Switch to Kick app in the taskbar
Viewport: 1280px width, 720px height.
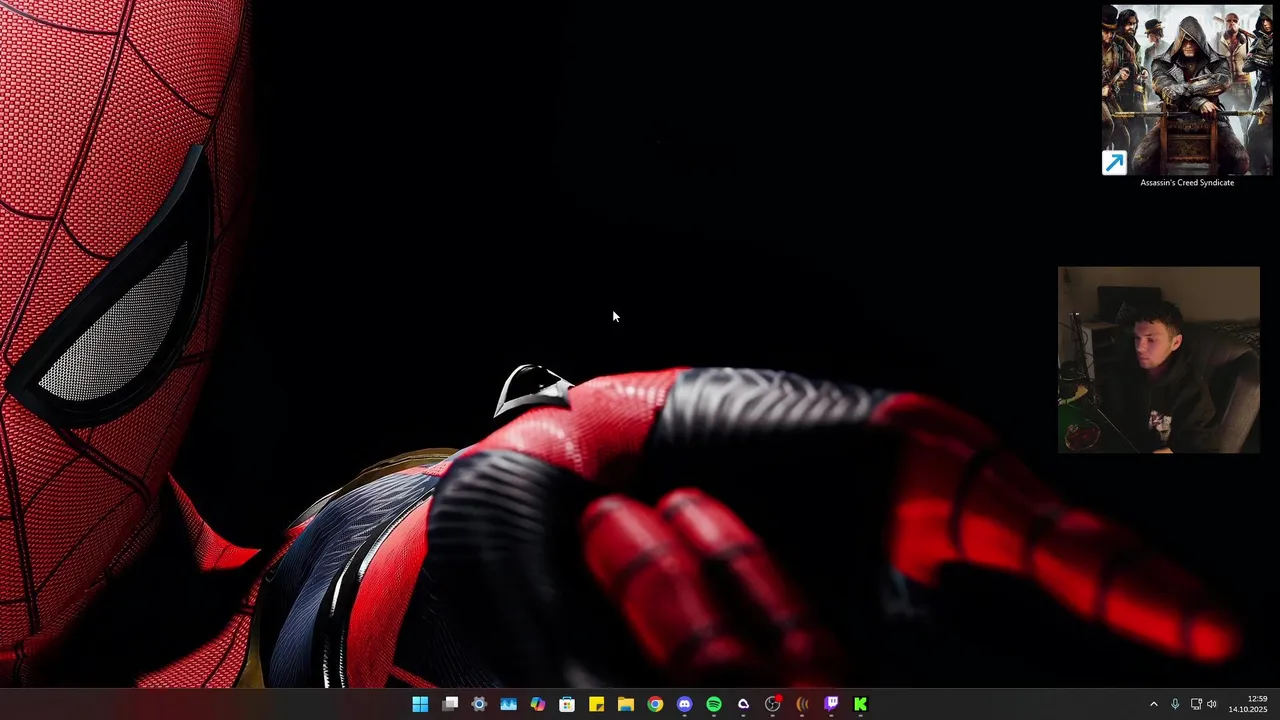coord(860,704)
